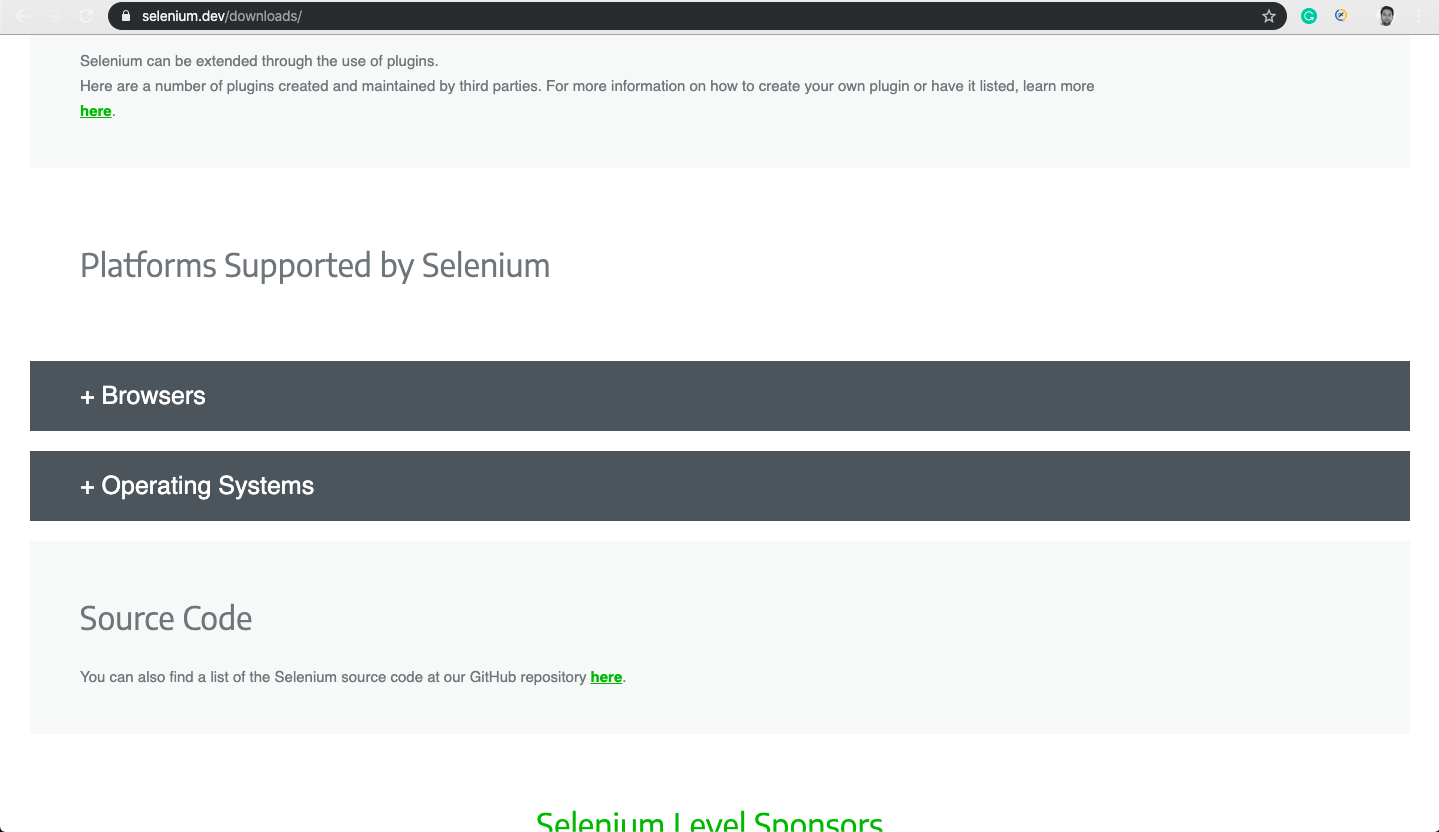Click the Source Code heading
Viewport: 1439px width, 832px height.
click(x=166, y=619)
